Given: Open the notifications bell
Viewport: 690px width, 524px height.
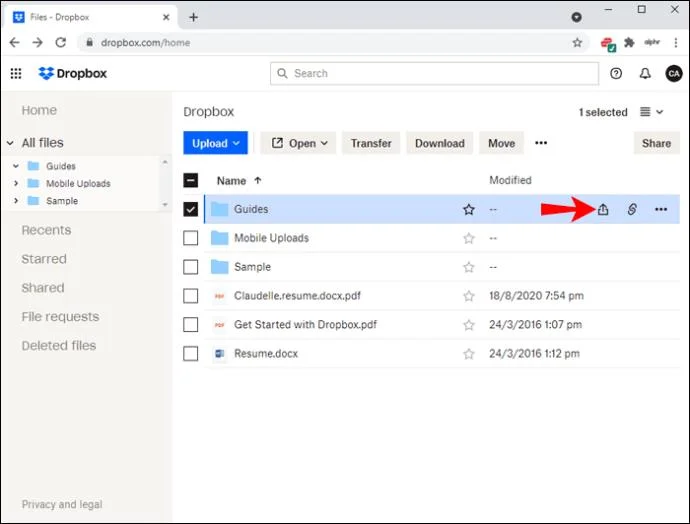Looking at the screenshot, I should tap(645, 73).
